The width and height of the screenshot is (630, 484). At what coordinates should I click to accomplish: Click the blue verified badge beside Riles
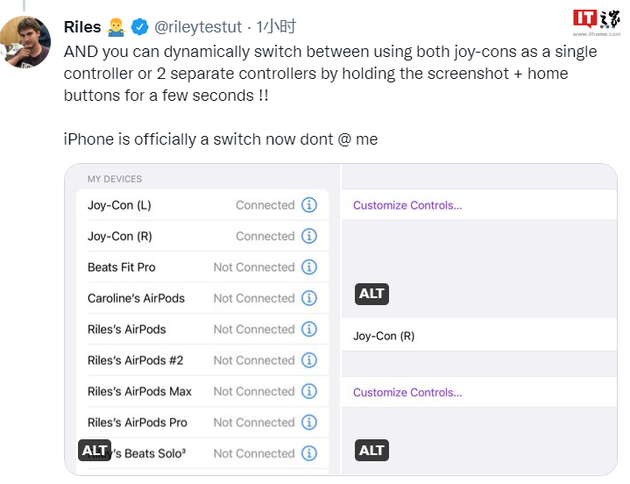(139, 27)
